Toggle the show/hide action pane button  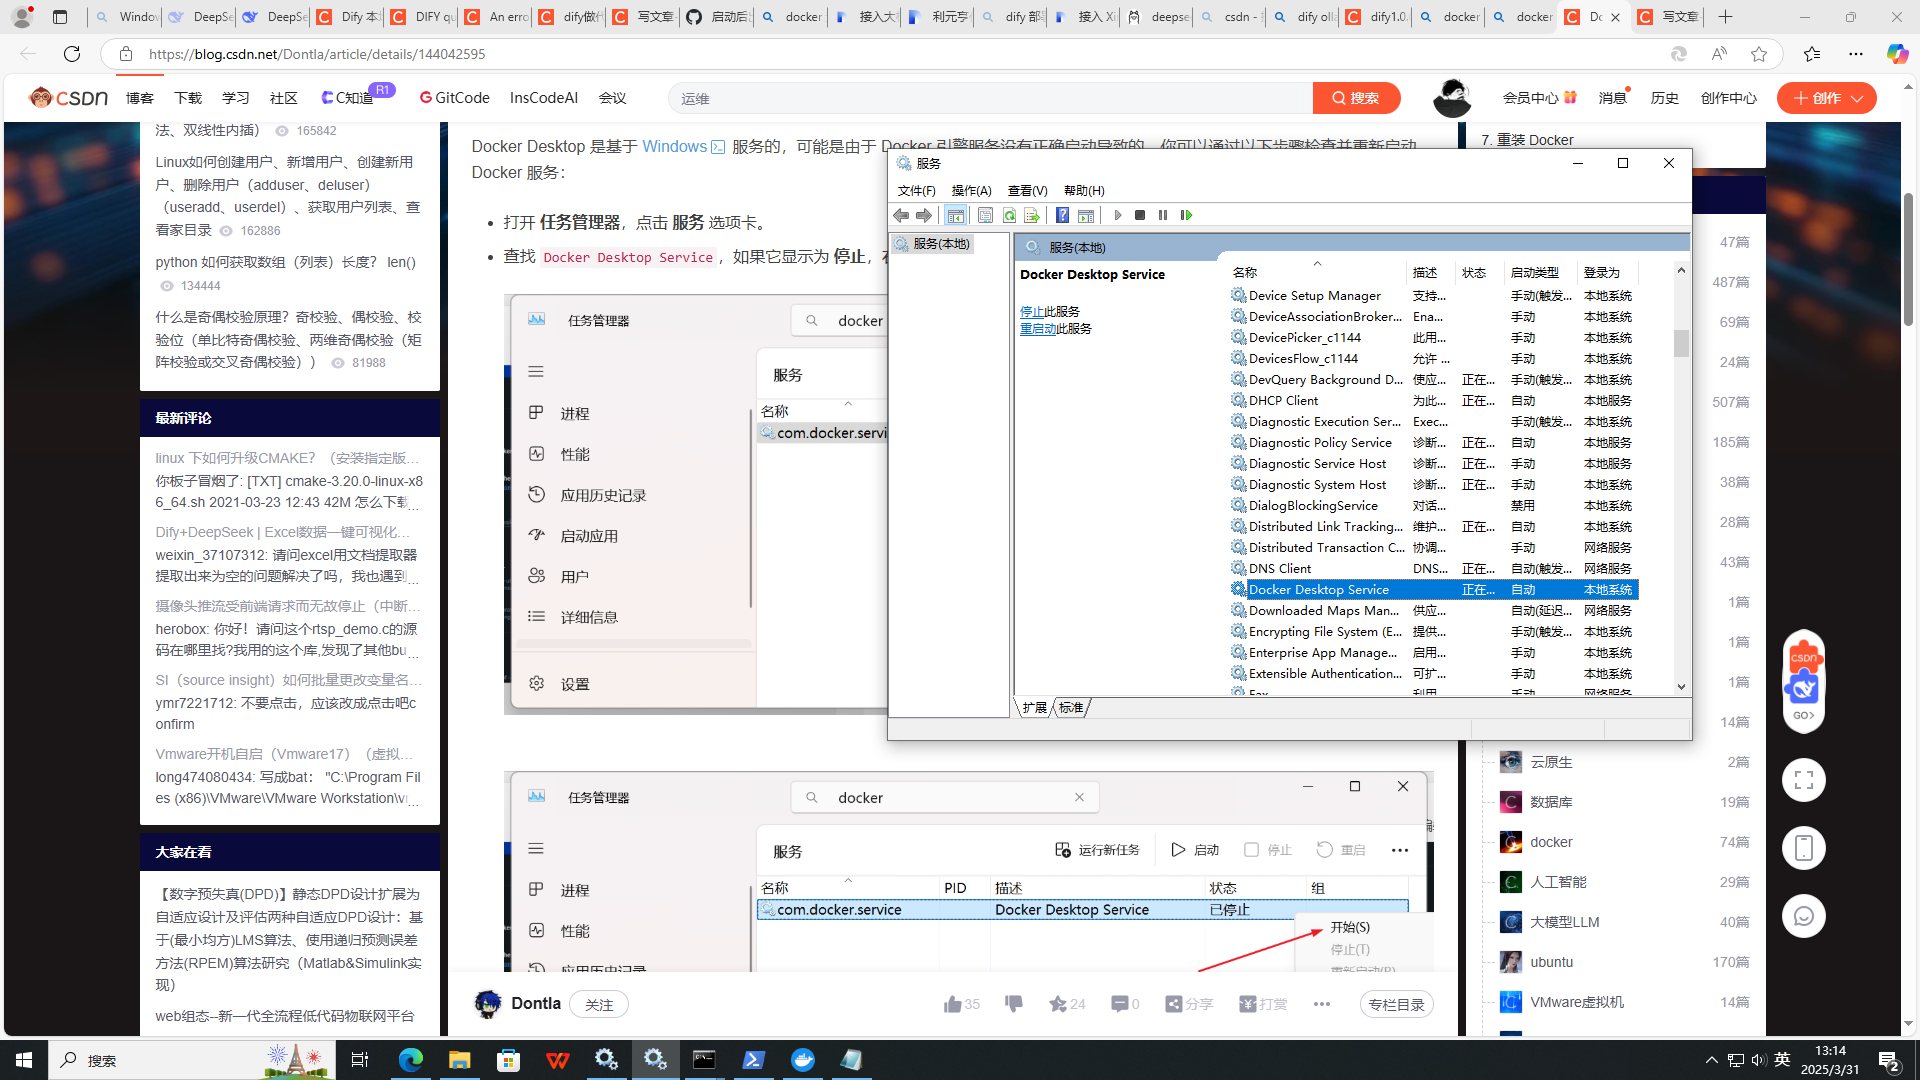(1086, 215)
